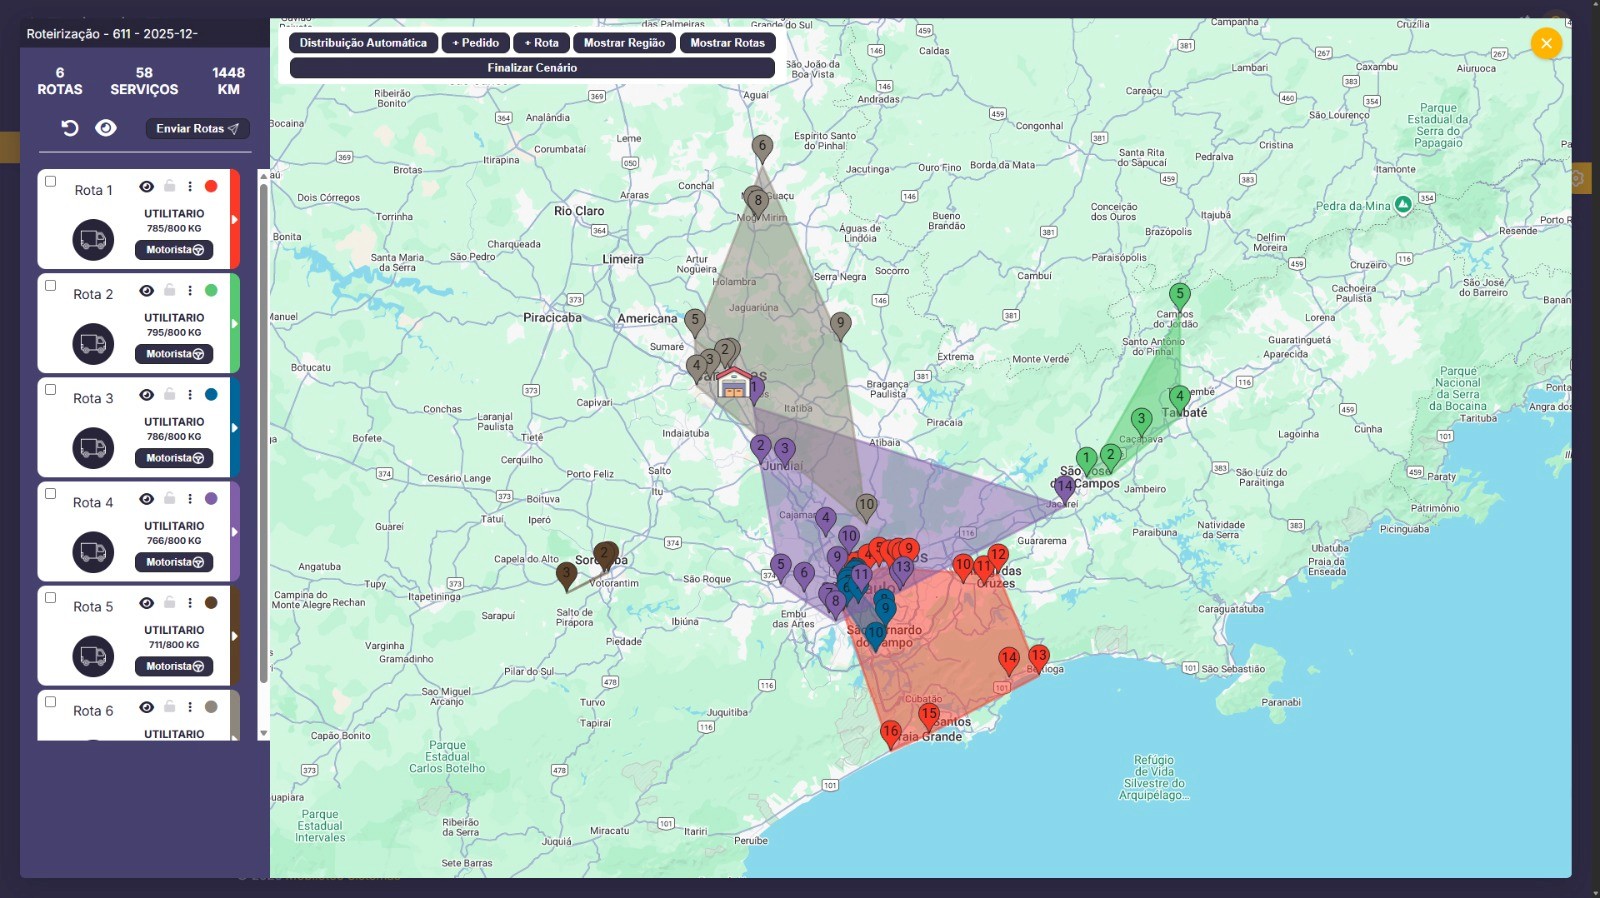
Task: Click the padlock icon on Rota 4
Action: tap(169, 498)
